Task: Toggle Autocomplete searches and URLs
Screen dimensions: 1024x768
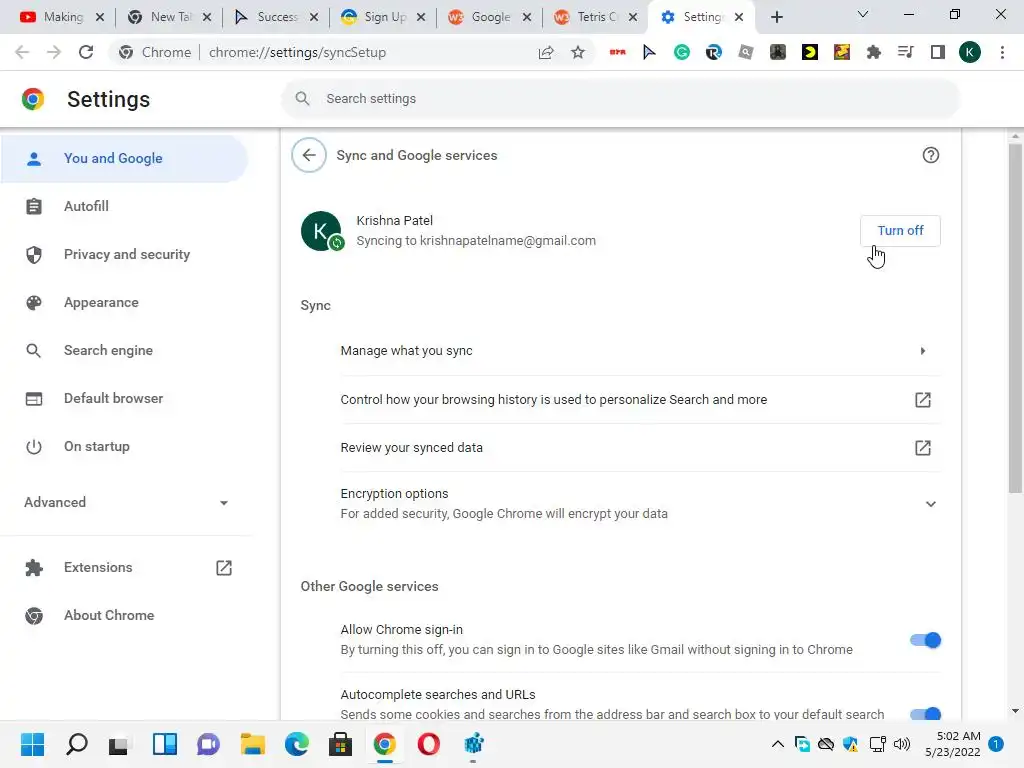Action: pos(925,714)
